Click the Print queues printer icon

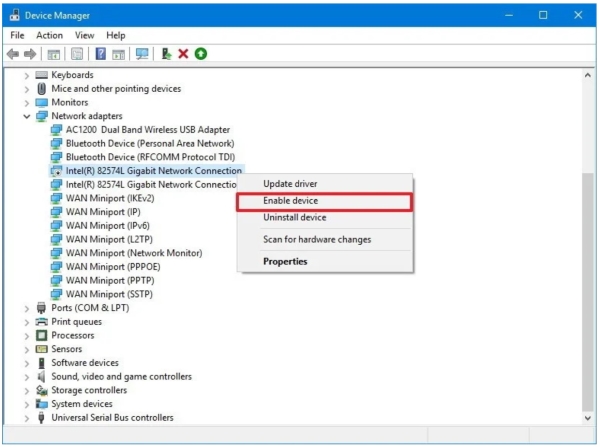[41, 321]
